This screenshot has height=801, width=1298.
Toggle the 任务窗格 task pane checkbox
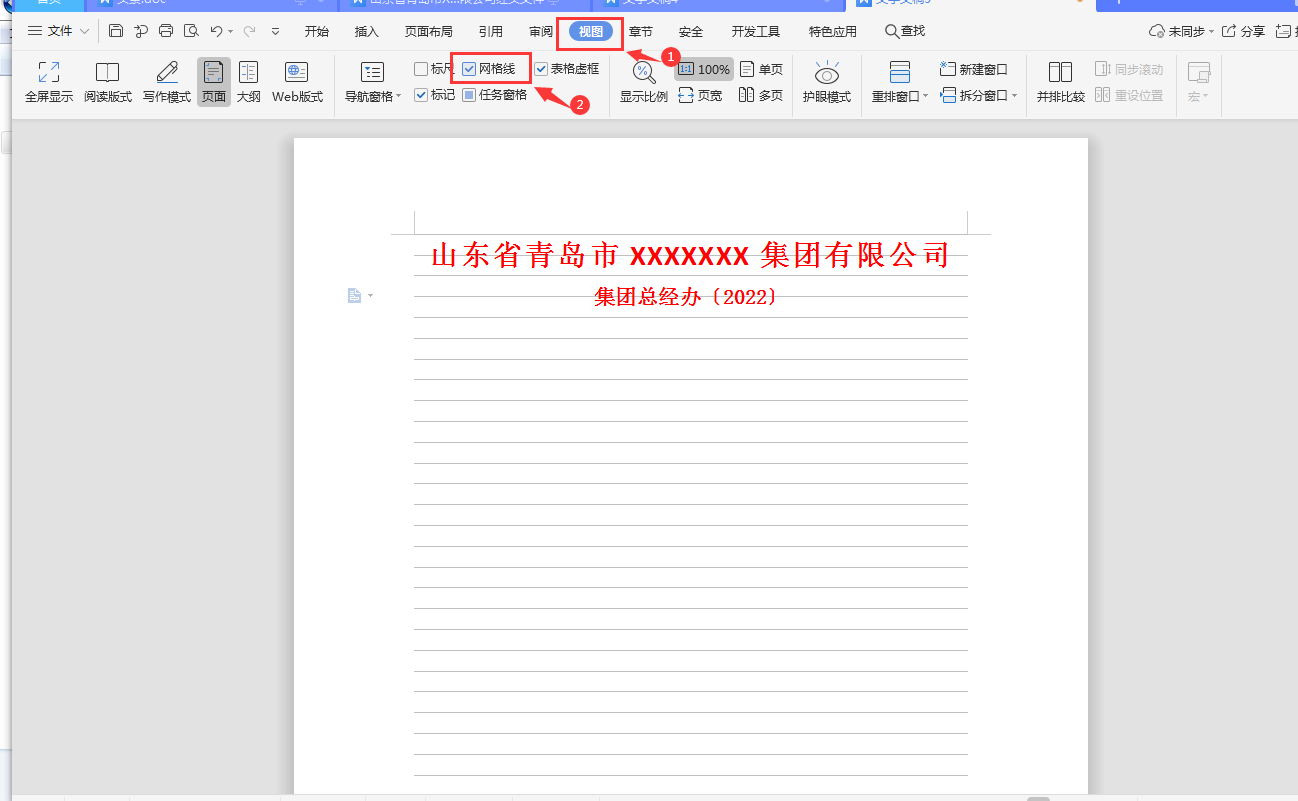pos(469,95)
